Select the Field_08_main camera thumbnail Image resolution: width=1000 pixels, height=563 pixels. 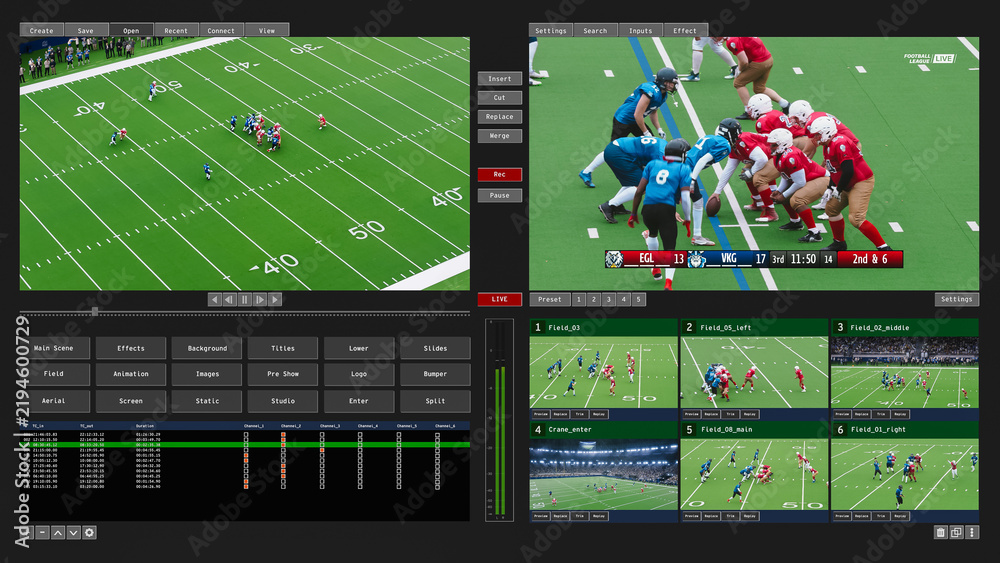pyautogui.click(x=754, y=474)
